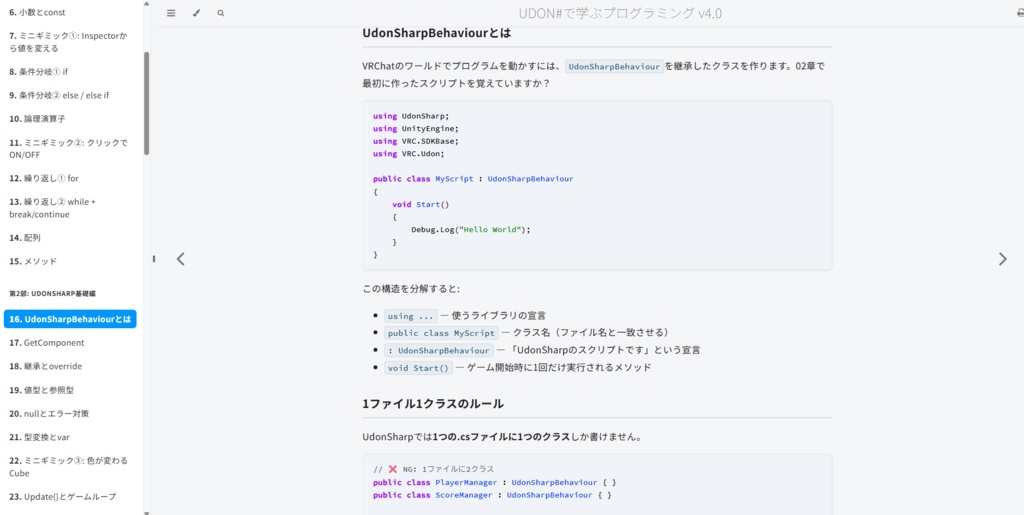Toggle the sidebar with hamburger icon
Screen dimensions: 1024x515
171,13
